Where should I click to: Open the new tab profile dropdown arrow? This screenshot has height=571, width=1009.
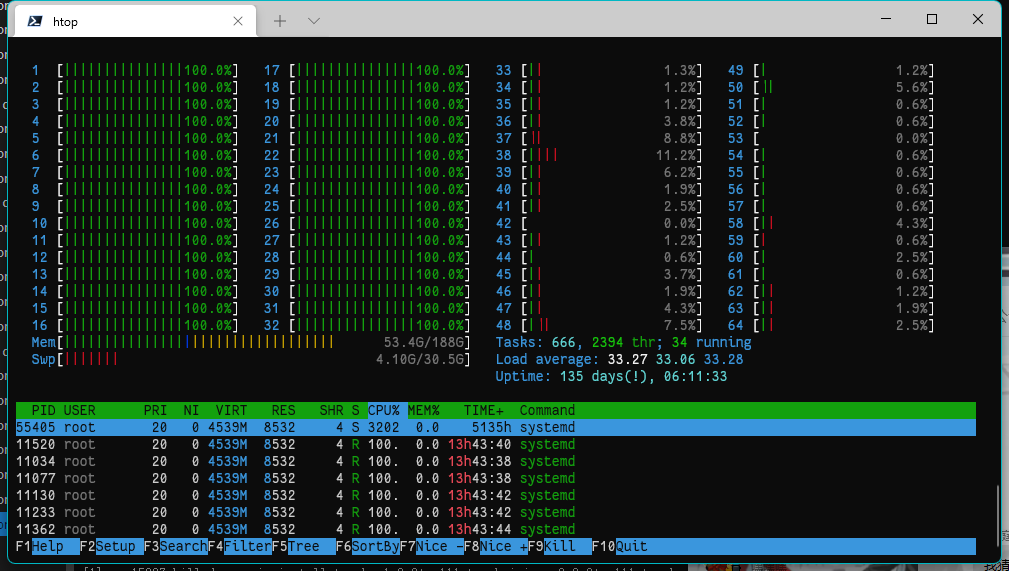[x=314, y=21]
